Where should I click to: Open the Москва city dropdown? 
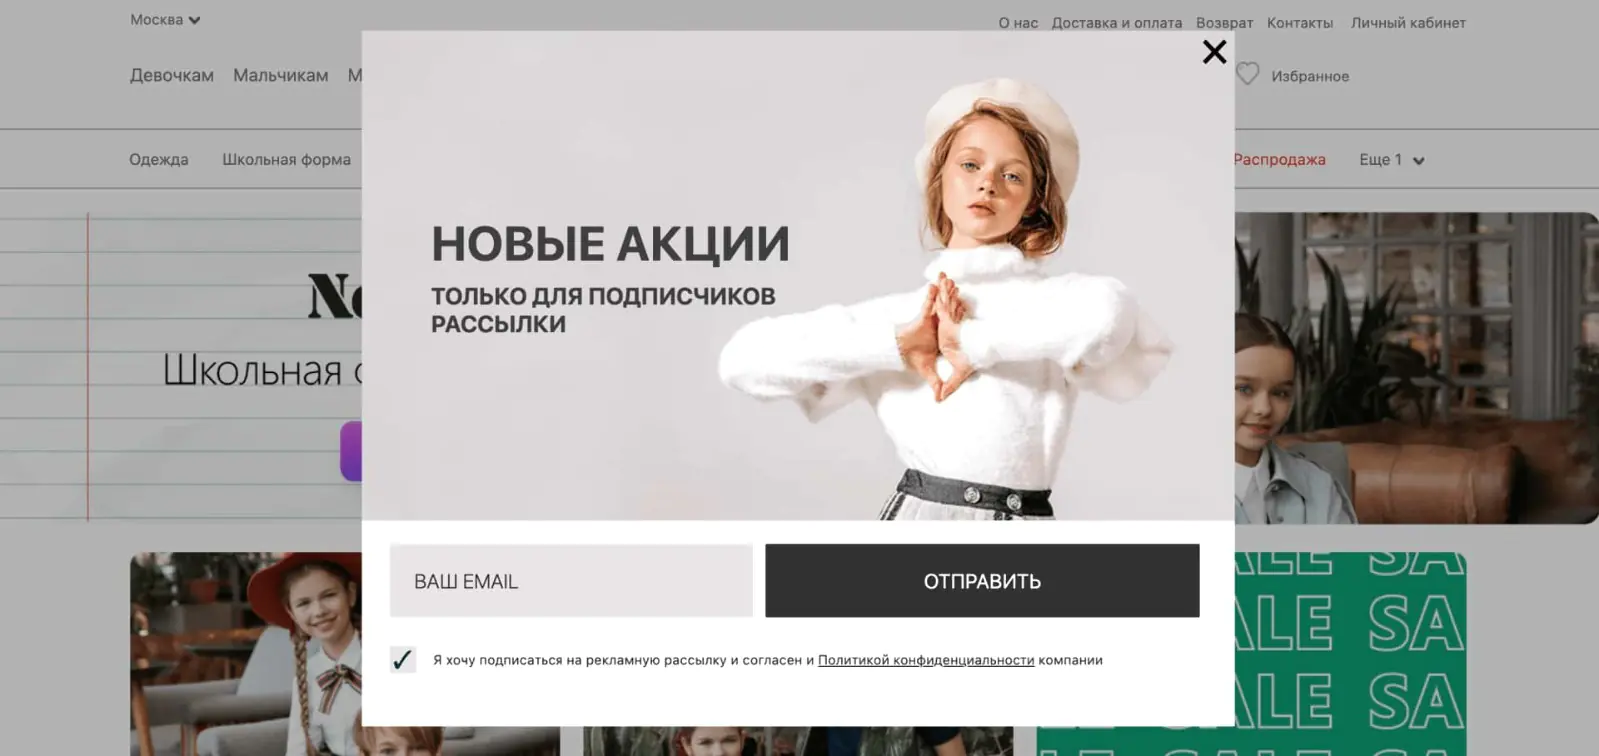pos(165,20)
